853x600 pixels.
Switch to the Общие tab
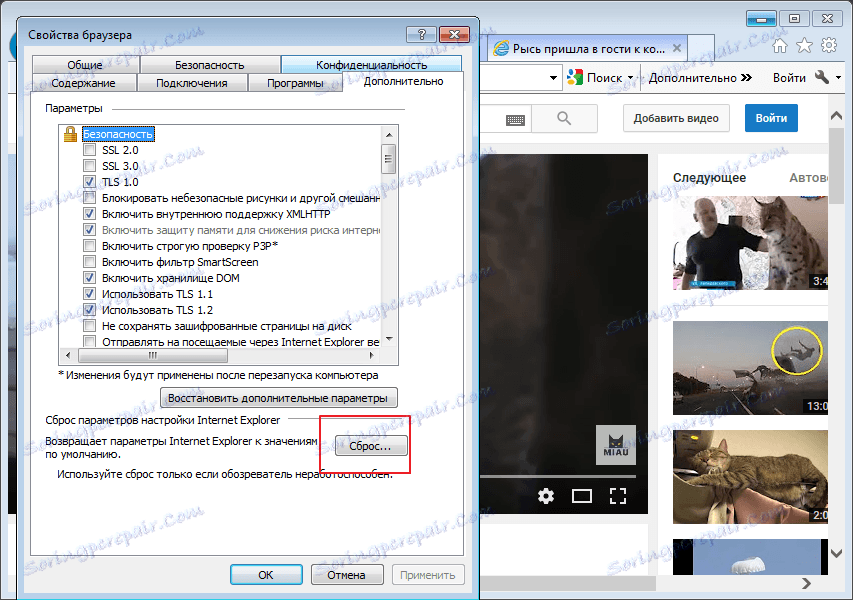click(85, 65)
